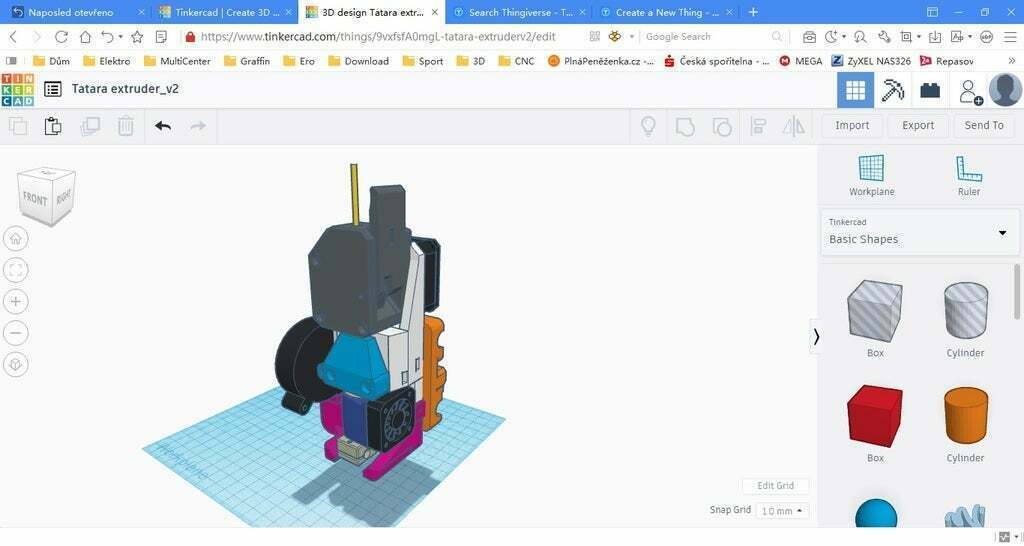Click the Fit all in view icon
Screen dimensions: 1024x546
tap(16, 270)
